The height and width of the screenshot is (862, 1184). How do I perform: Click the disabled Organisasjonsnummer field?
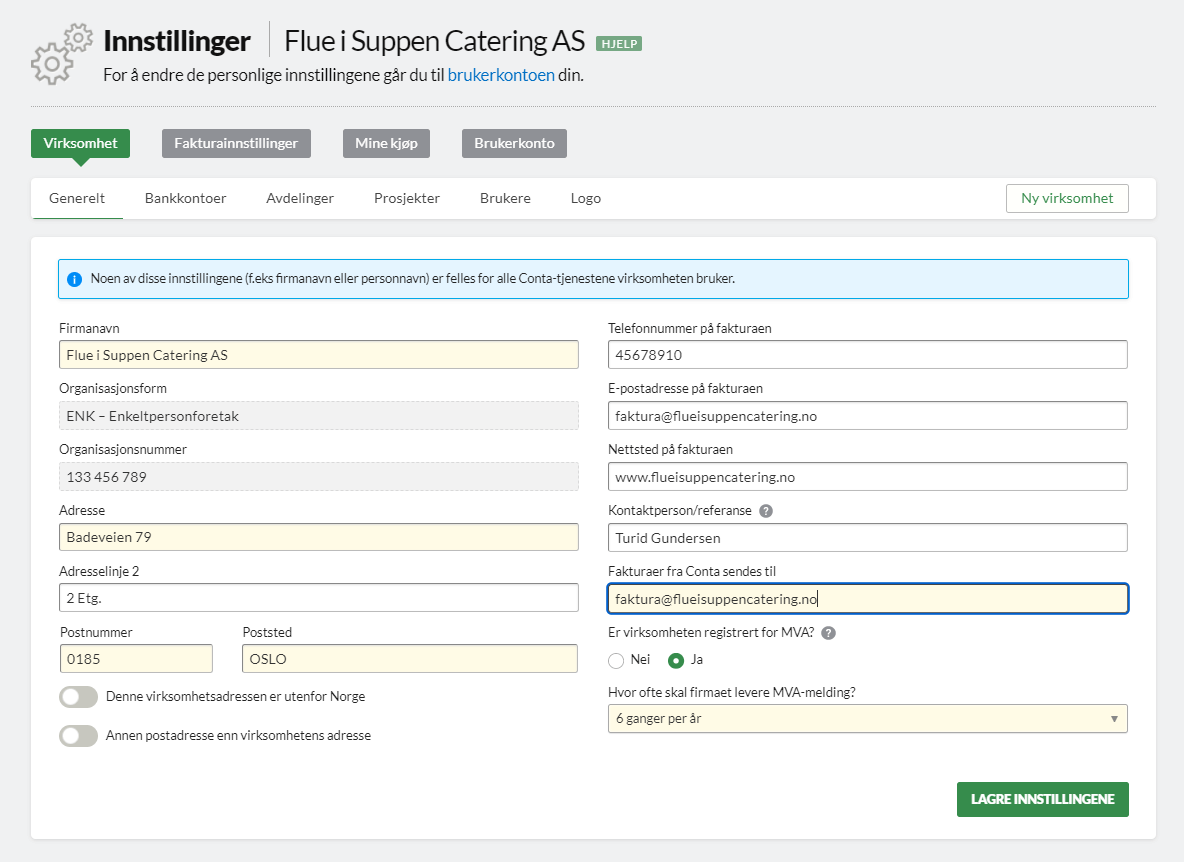point(319,477)
